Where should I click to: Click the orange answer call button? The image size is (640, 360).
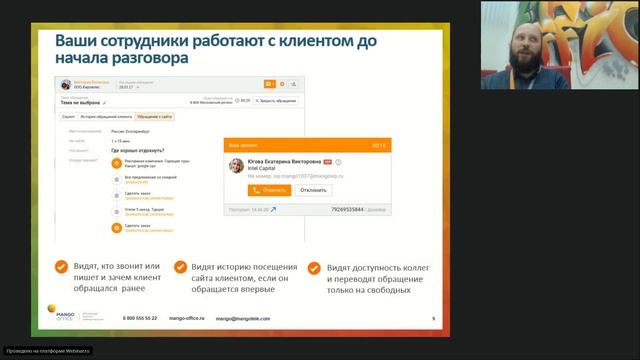(269, 190)
